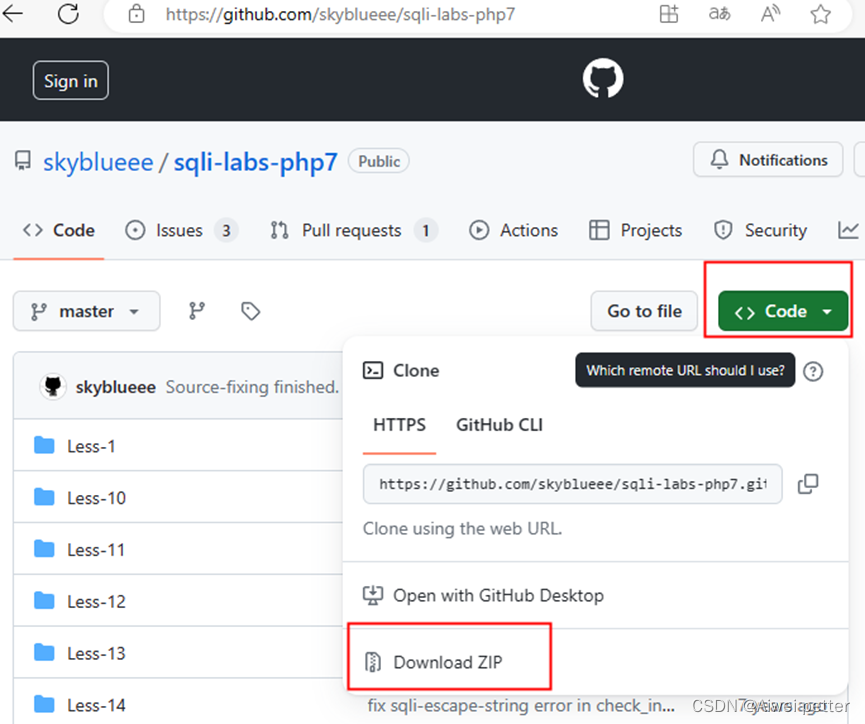
Task: Click the skyblueee avatar in commit row
Action: (53, 386)
